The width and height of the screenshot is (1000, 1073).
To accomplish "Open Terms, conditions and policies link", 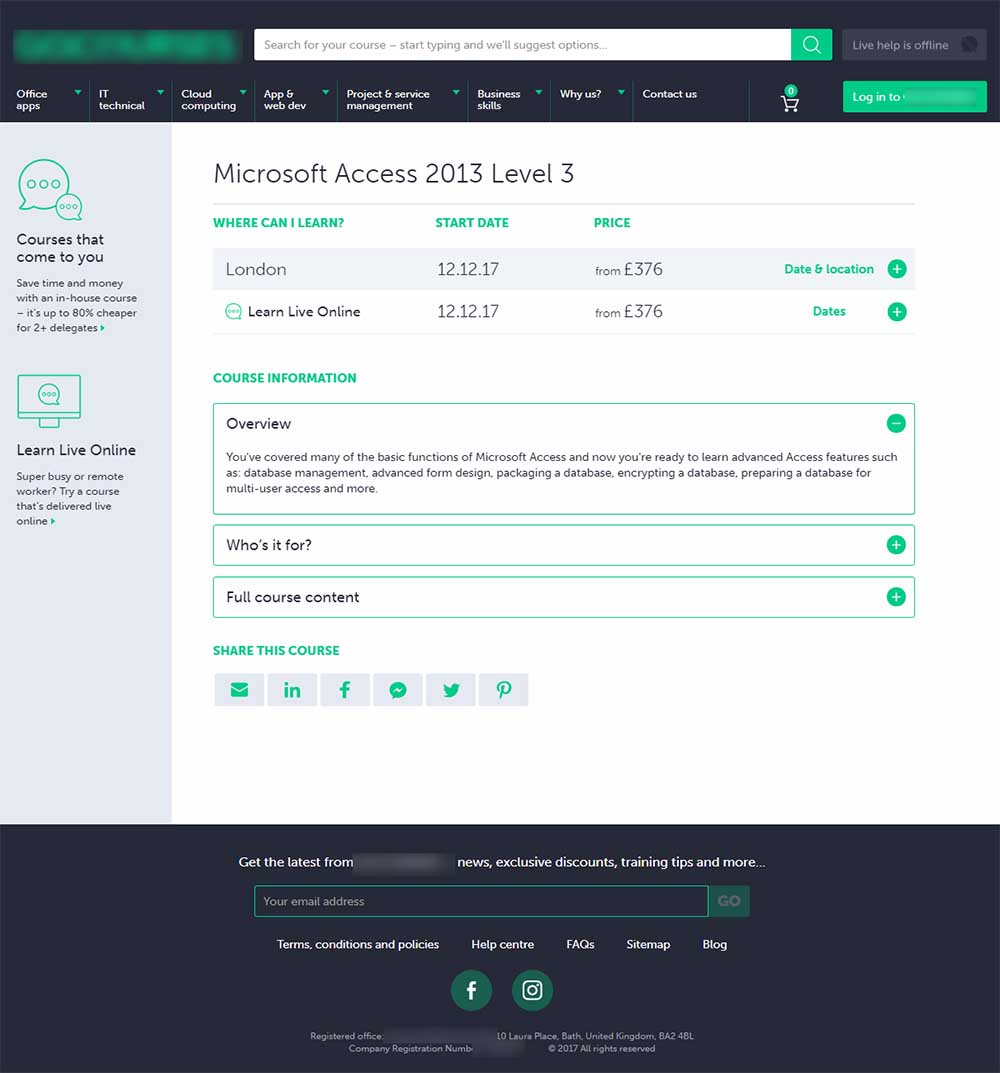I will [x=358, y=944].
